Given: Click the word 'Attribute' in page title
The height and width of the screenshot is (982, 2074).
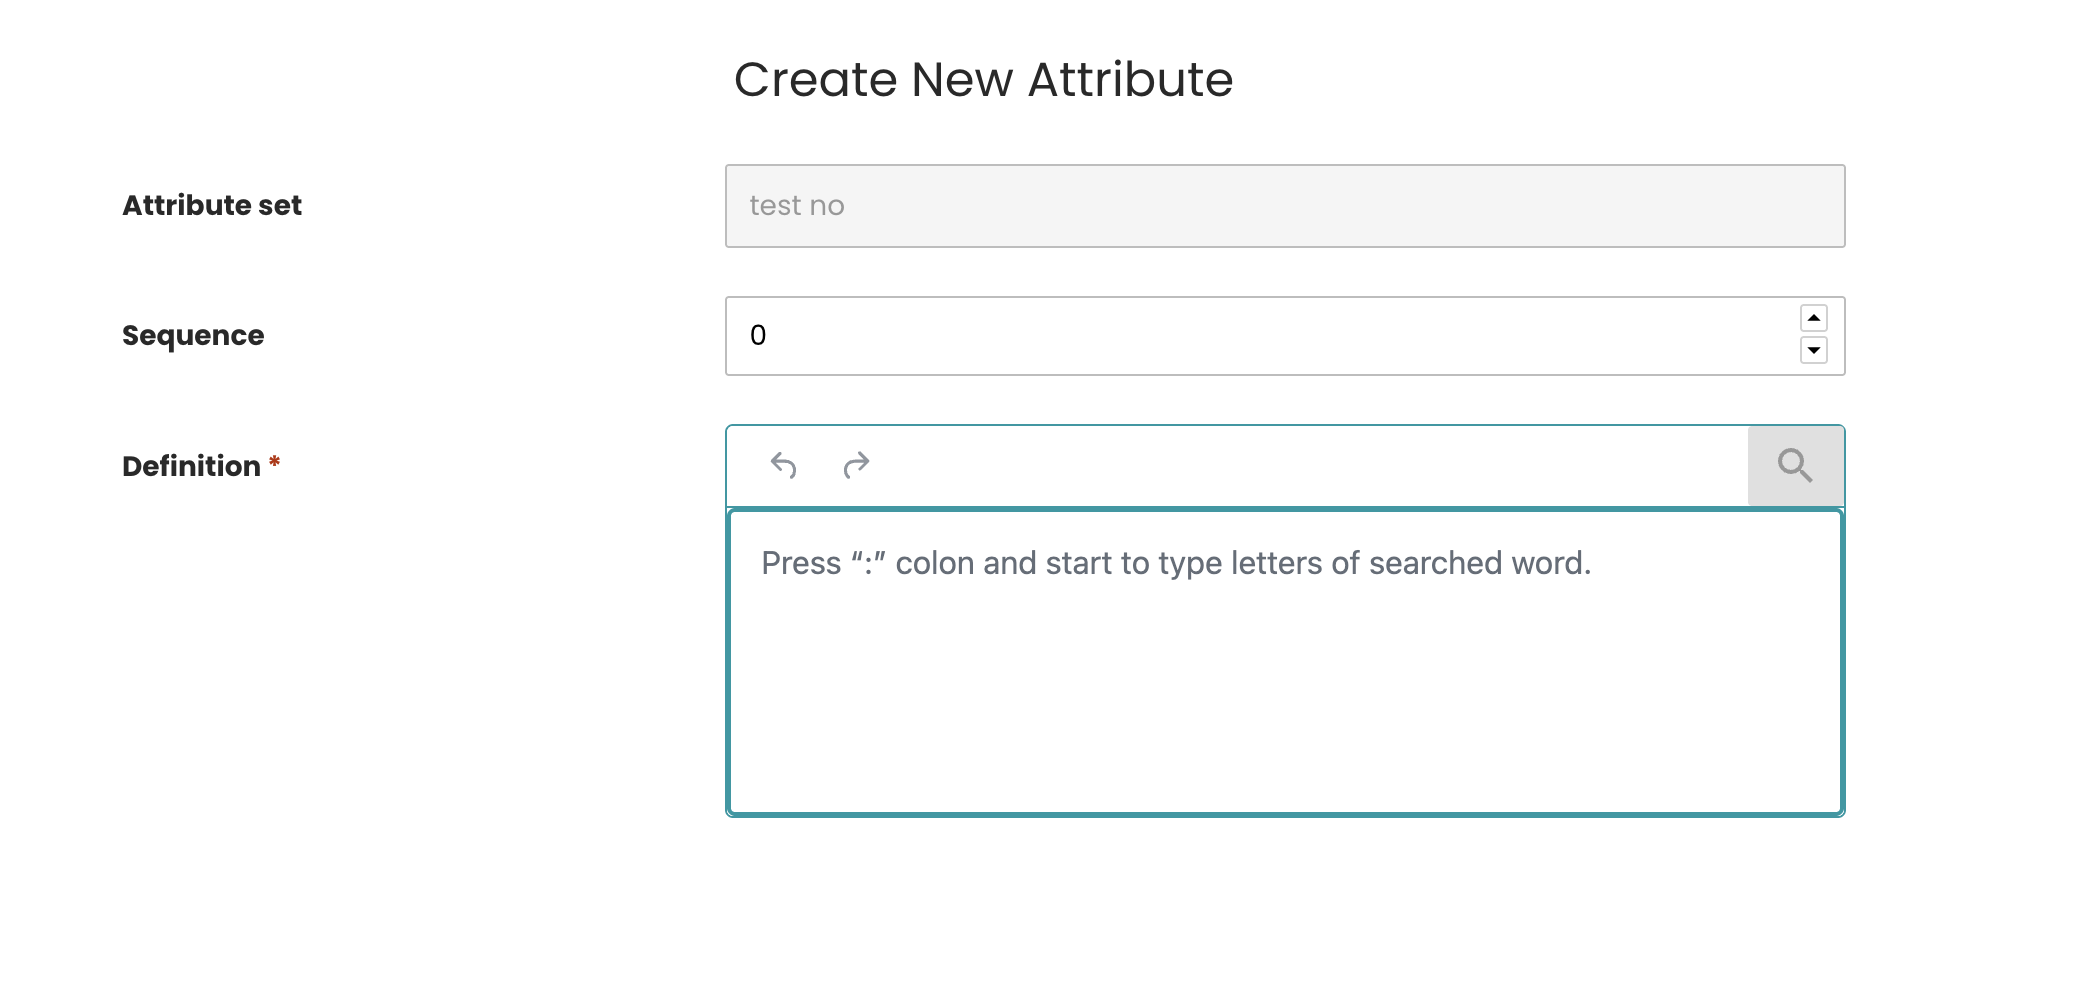Looking at the screenshot, I should pos(1130,79).
